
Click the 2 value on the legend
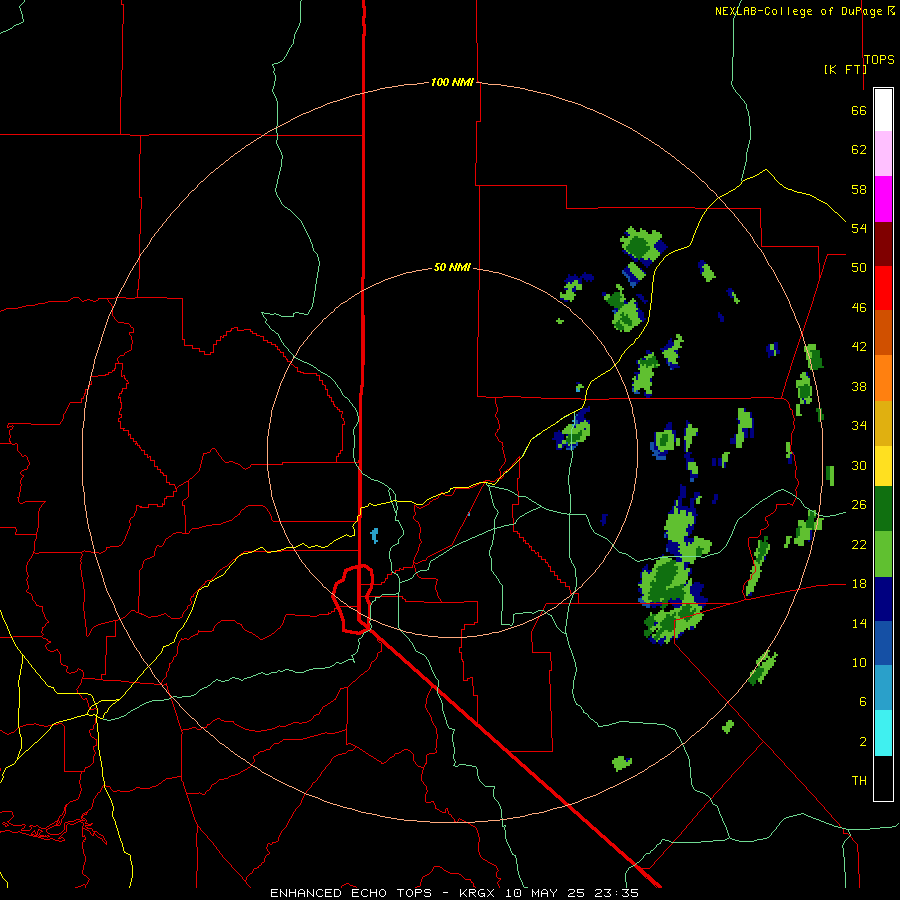863,741
